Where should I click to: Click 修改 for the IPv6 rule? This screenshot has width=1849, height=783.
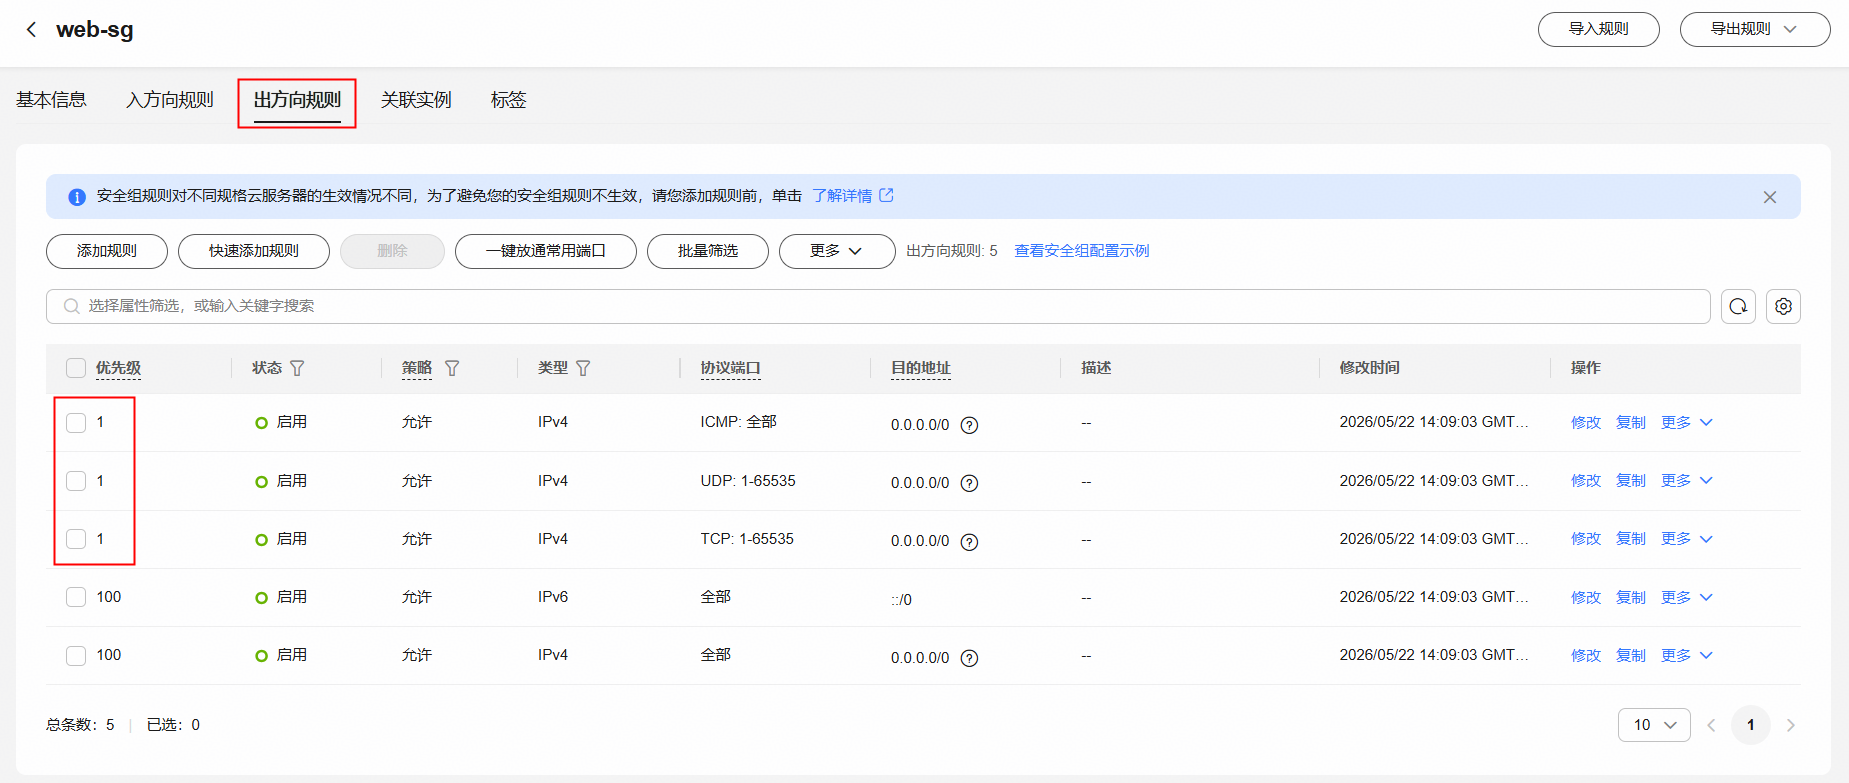tap(1586, 597)
